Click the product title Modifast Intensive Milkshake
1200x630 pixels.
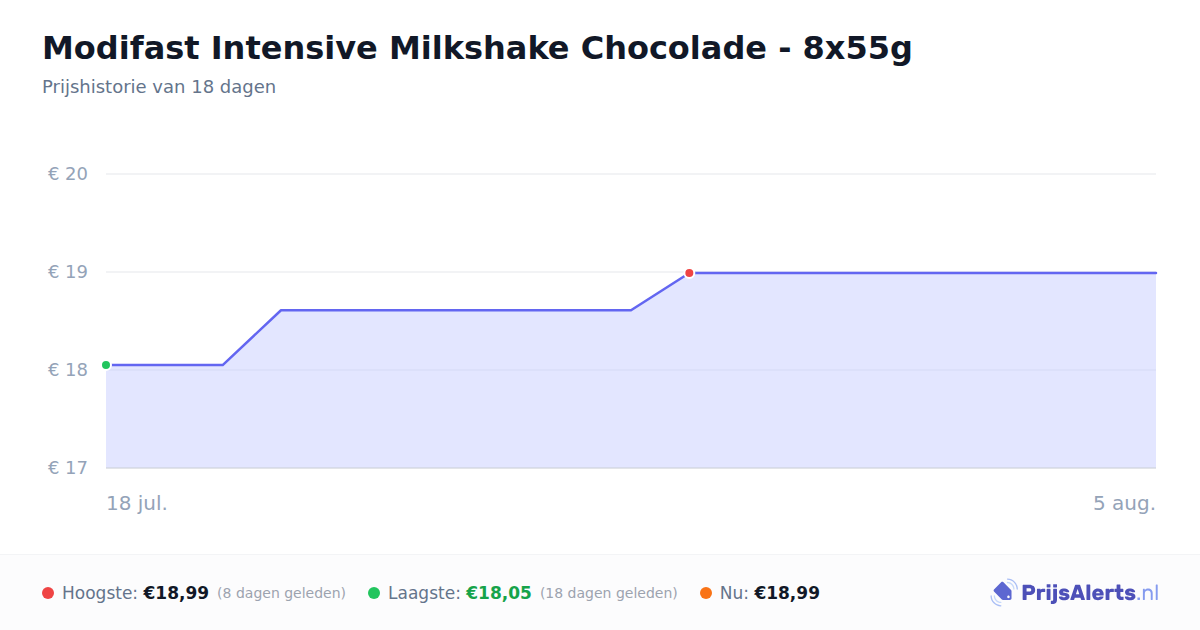click(477, 48)
